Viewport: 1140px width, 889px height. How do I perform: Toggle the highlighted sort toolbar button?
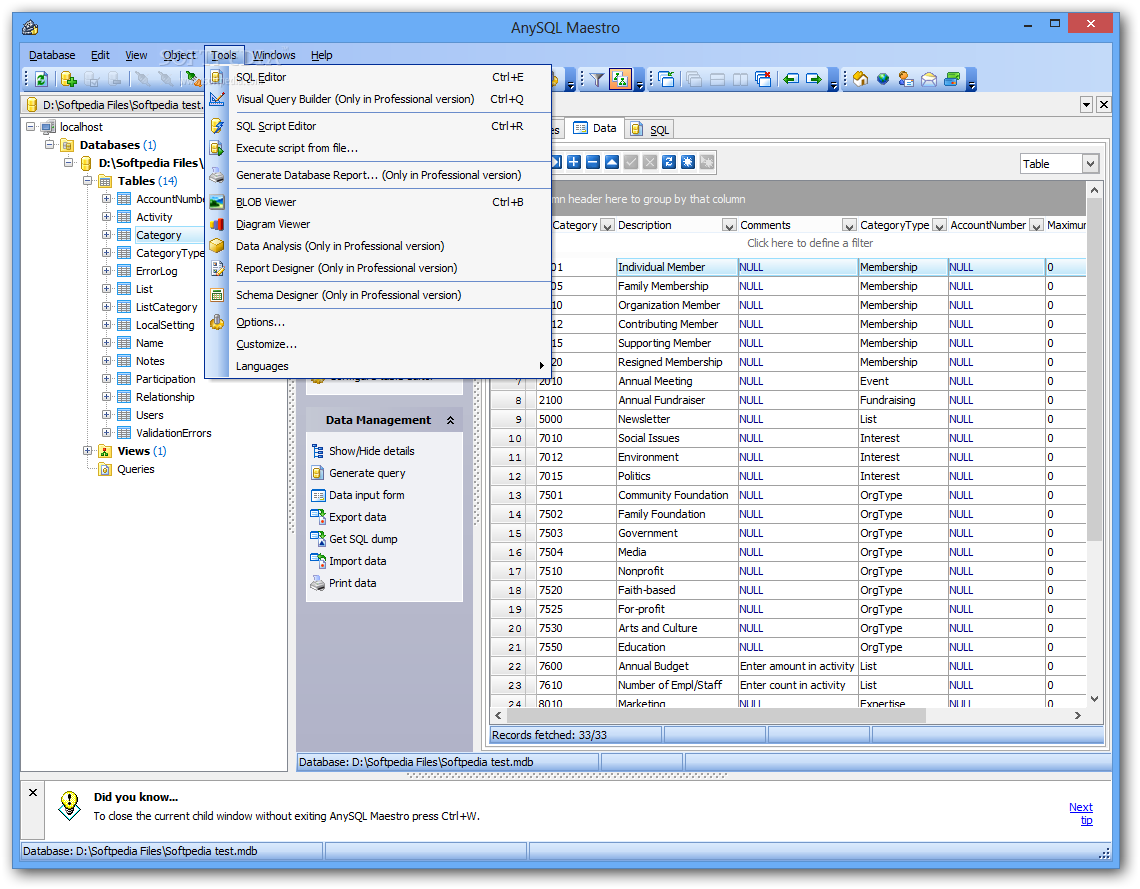point(620,79)
